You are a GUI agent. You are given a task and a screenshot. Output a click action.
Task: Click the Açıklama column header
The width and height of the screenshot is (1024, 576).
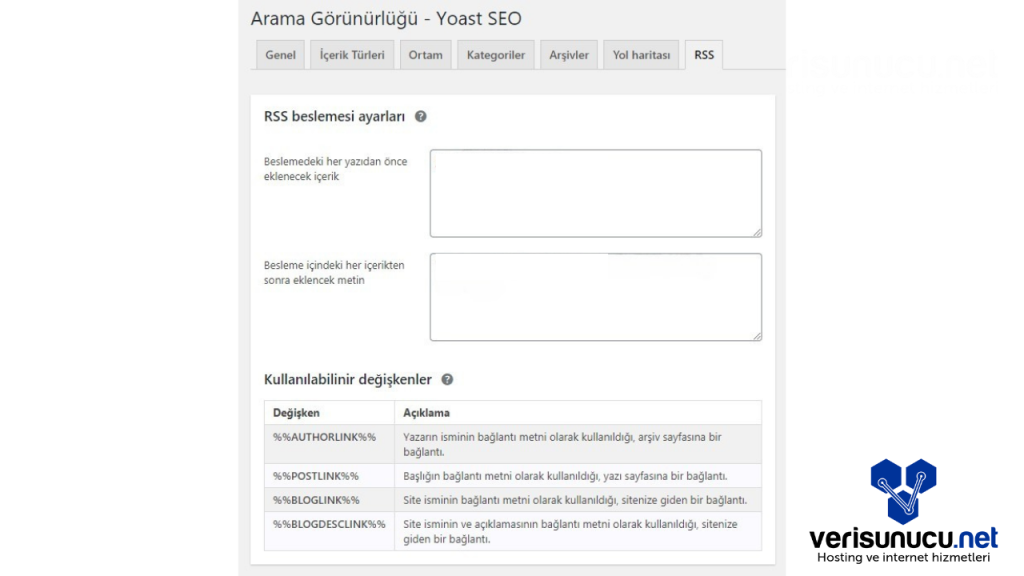426,413
